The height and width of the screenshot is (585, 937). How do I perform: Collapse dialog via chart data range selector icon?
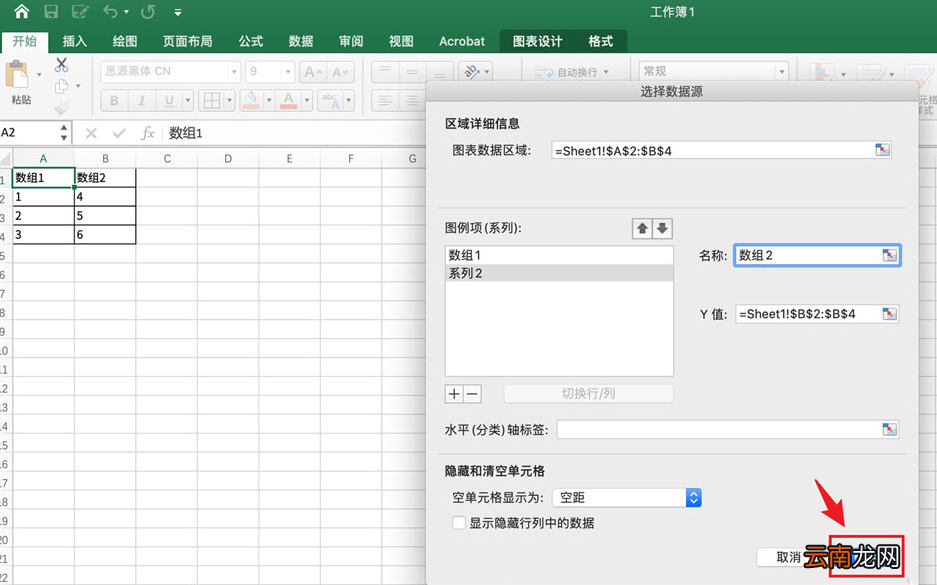click(x=883, y=150)
